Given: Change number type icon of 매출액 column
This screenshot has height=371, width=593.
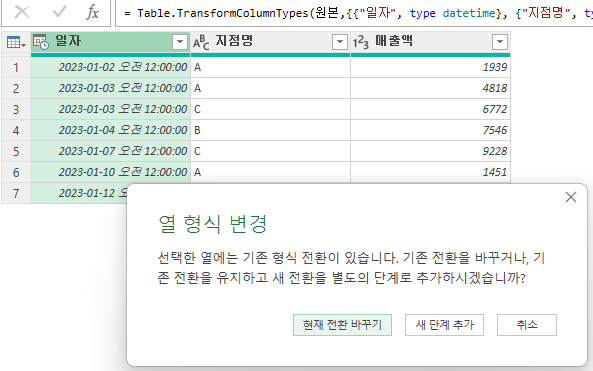Looking at the screenshot, I should 360,42.
